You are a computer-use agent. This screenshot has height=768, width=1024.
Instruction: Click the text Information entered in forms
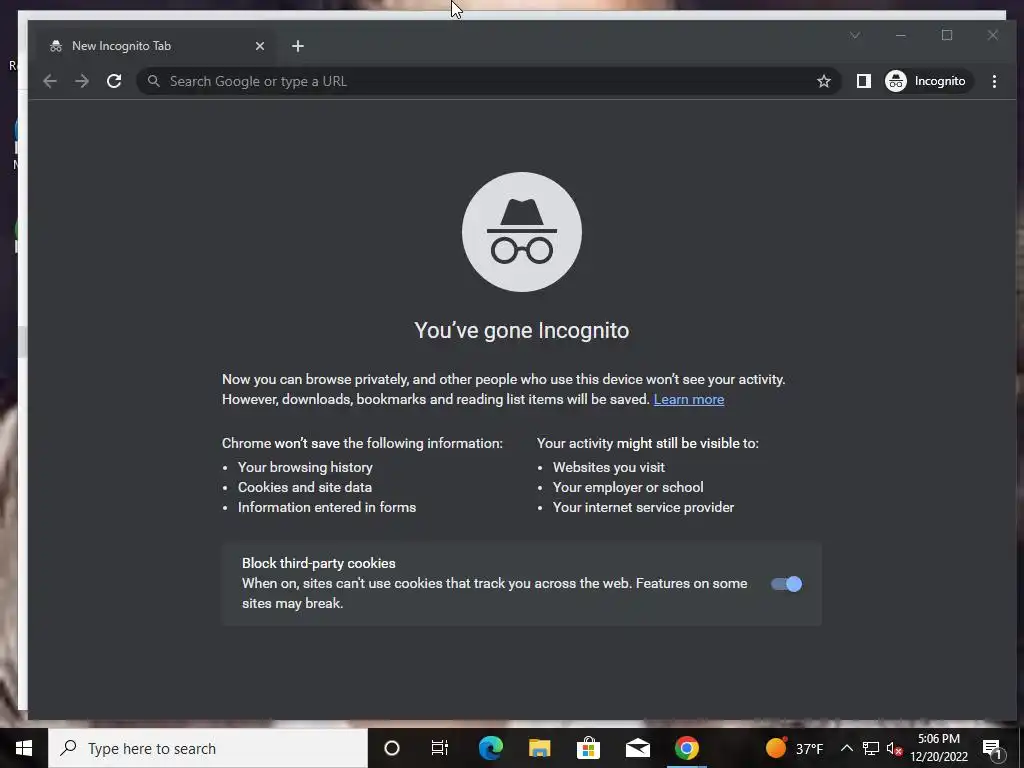(x=327, y=507)
